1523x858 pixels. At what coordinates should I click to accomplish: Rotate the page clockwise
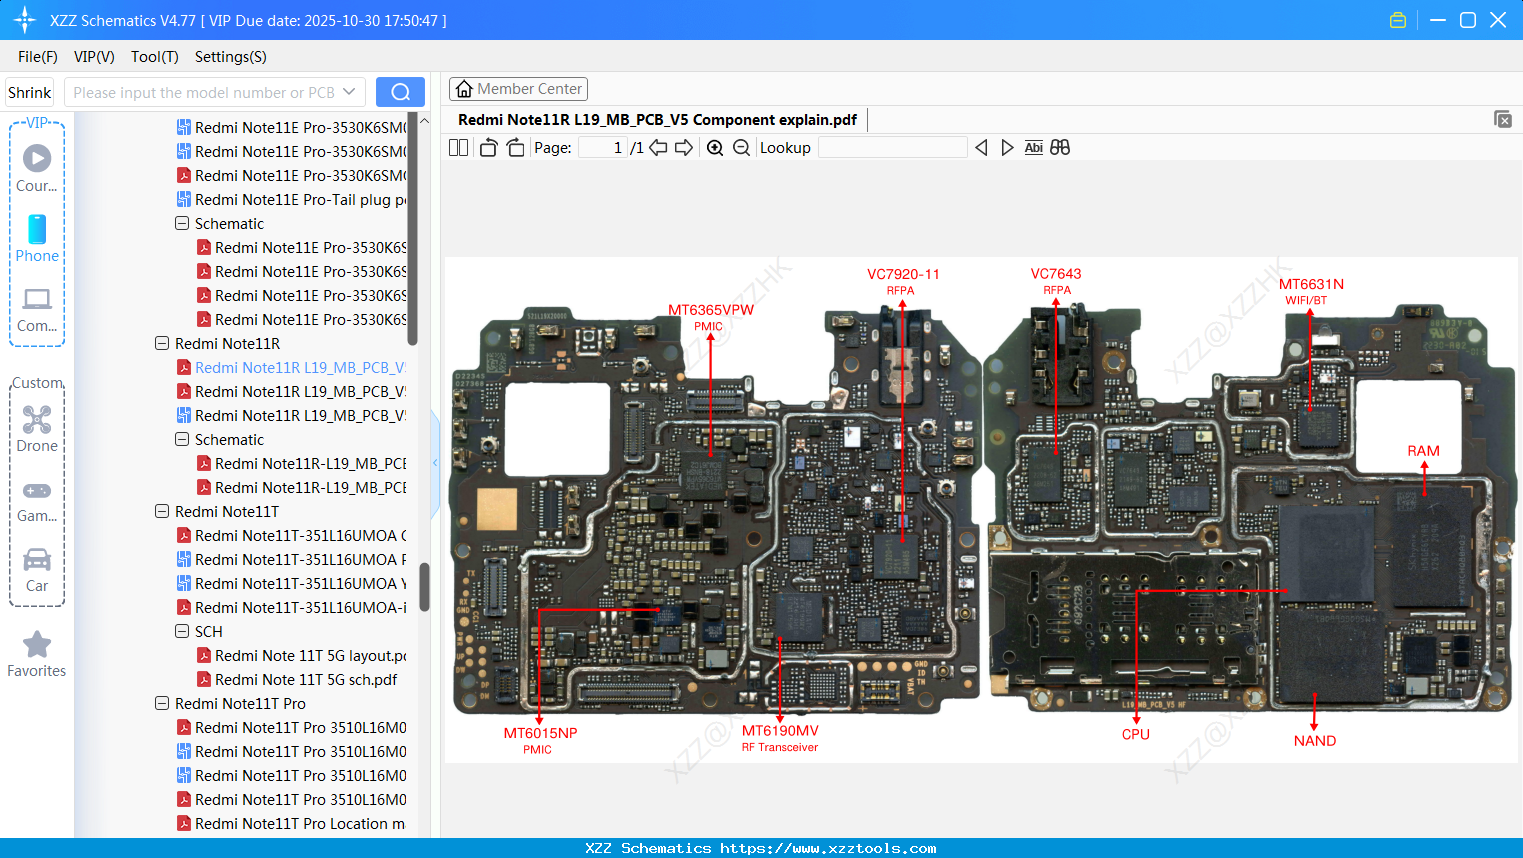[x=515, y=147]
